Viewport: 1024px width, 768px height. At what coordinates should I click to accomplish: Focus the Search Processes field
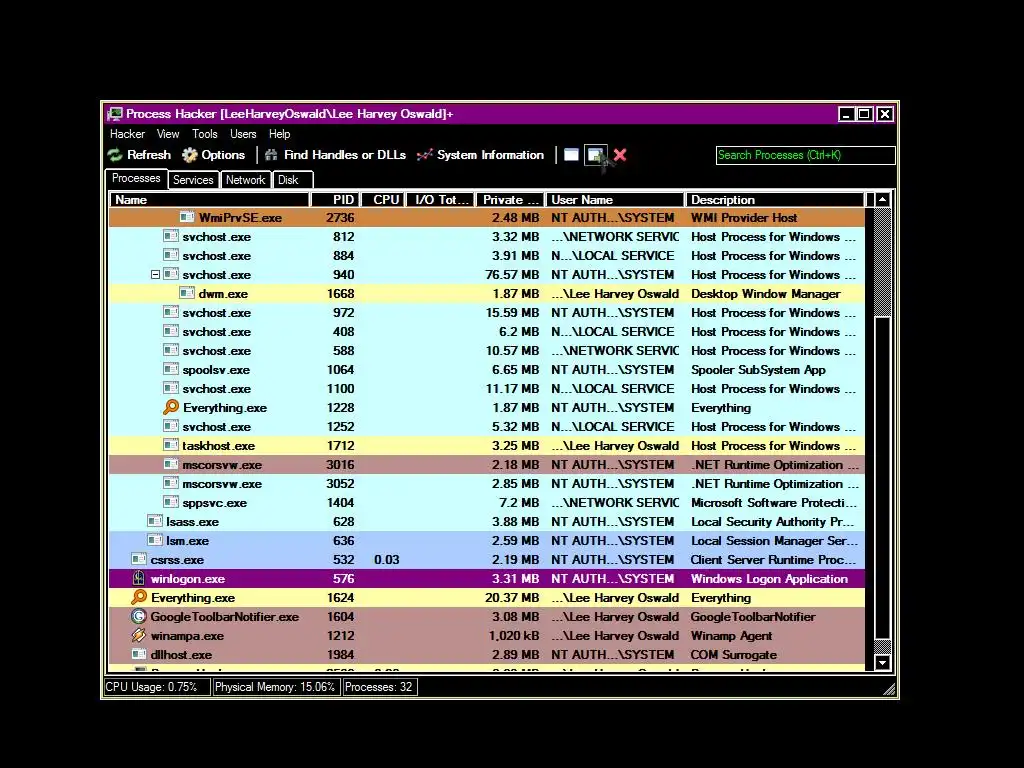805,155
